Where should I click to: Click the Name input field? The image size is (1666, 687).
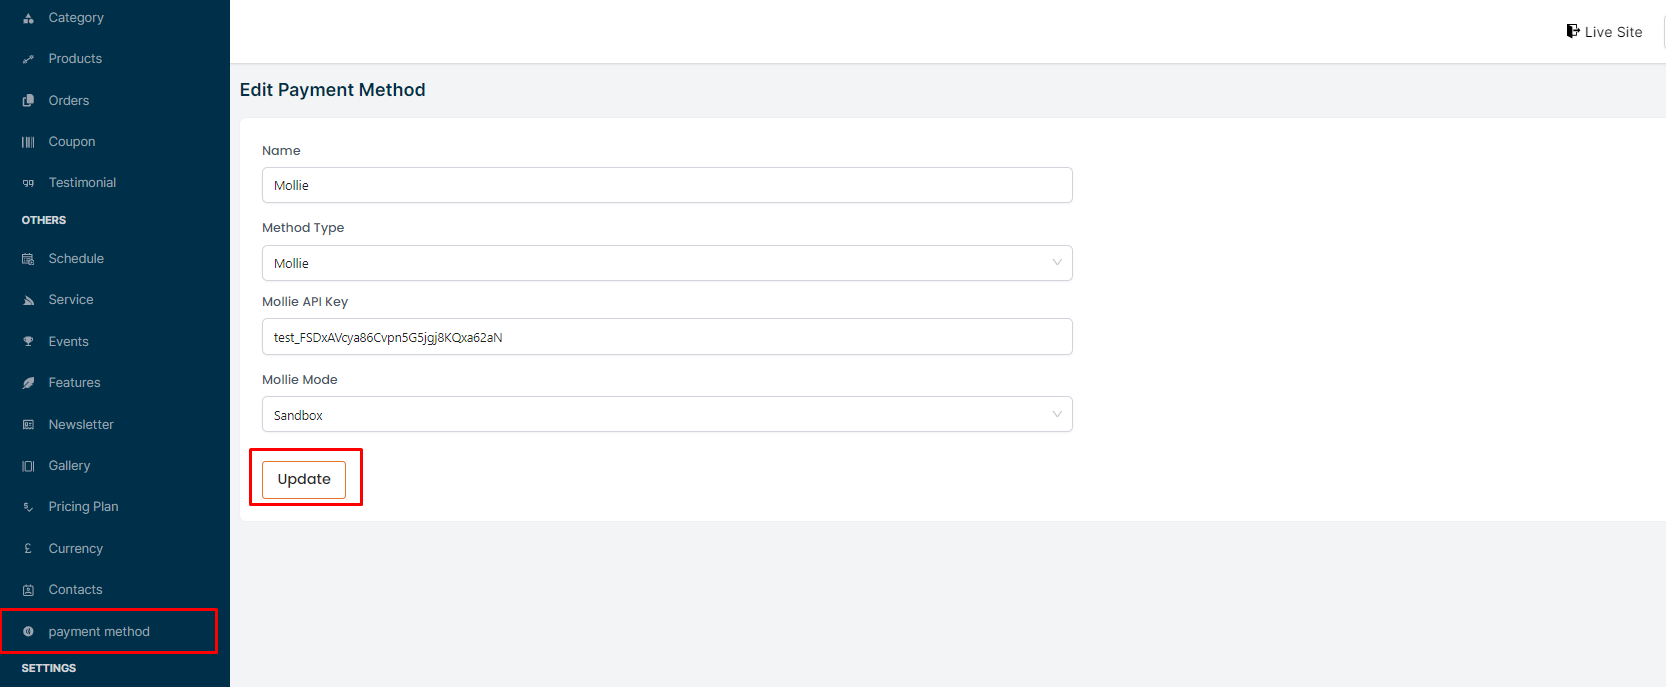click(667, 186)
